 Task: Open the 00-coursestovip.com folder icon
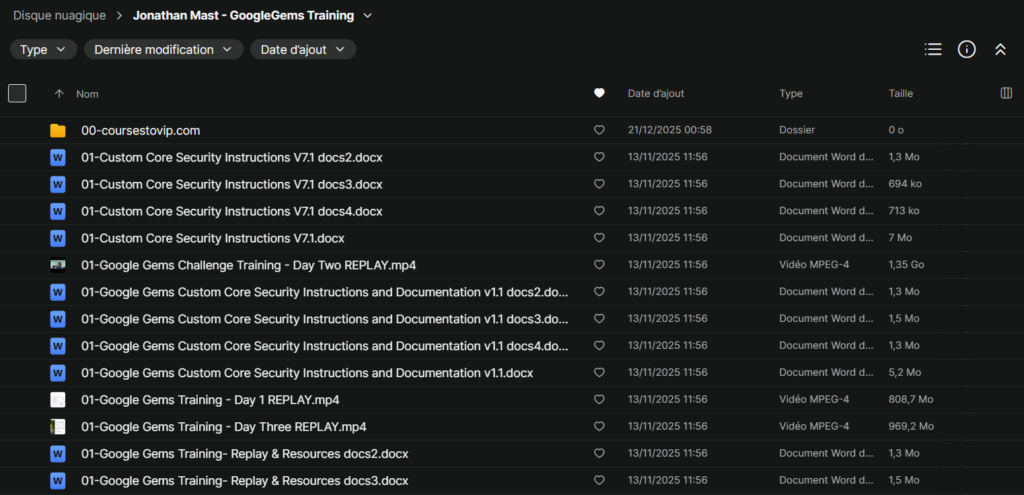tap(58, 130)
